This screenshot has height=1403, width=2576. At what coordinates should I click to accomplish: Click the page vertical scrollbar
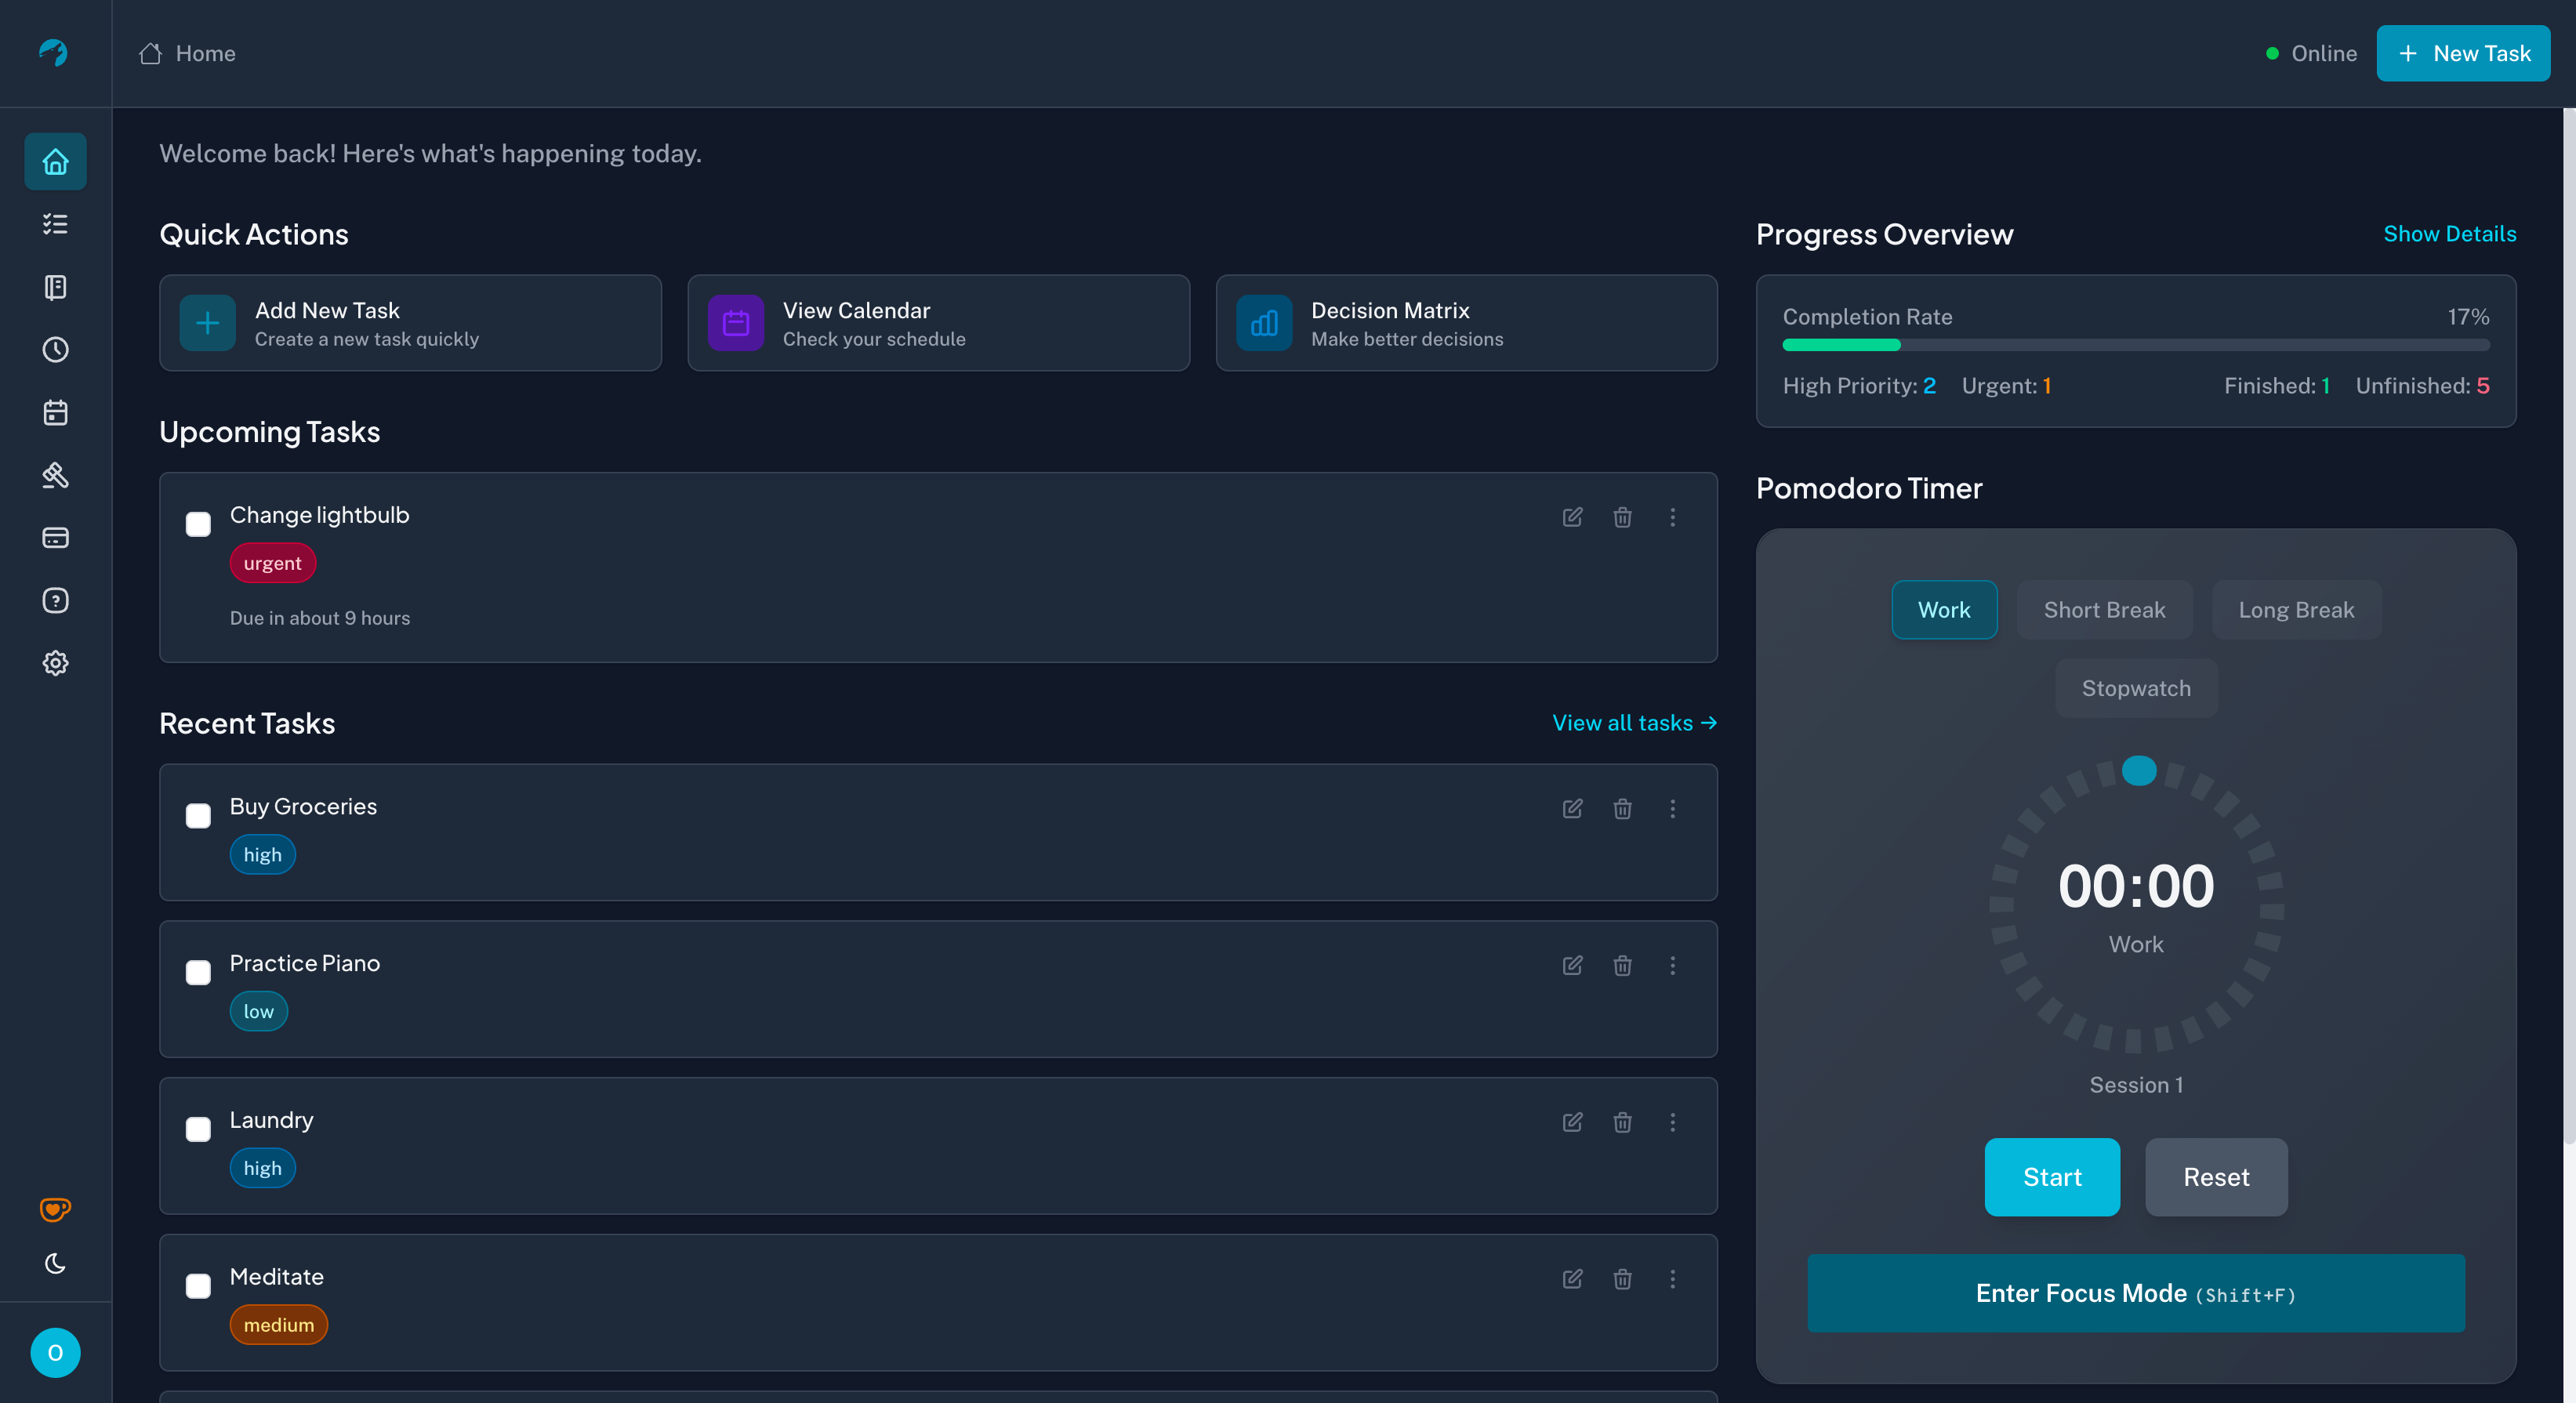(x=2568, y=625)
